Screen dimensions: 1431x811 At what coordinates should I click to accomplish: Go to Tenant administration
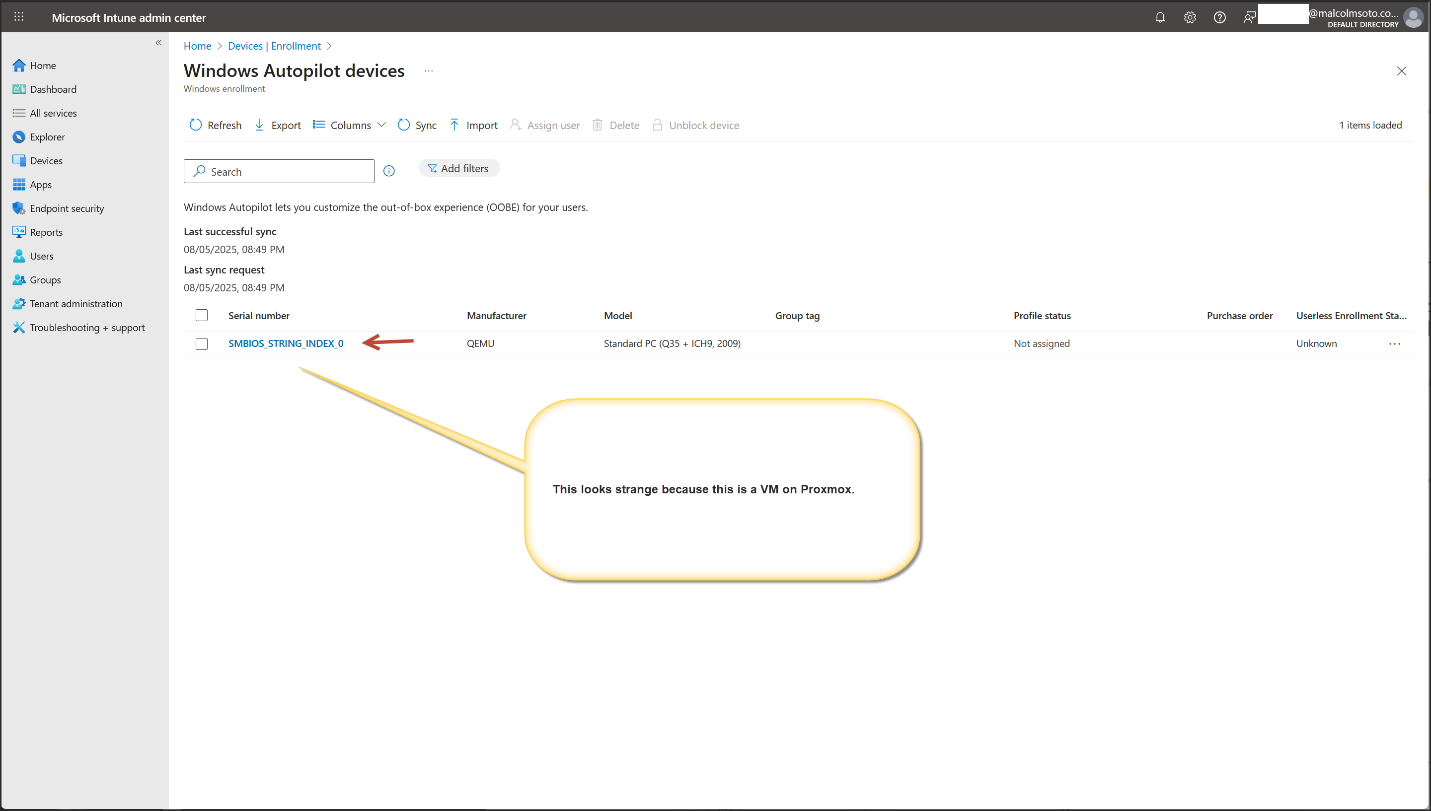(76, 304)
